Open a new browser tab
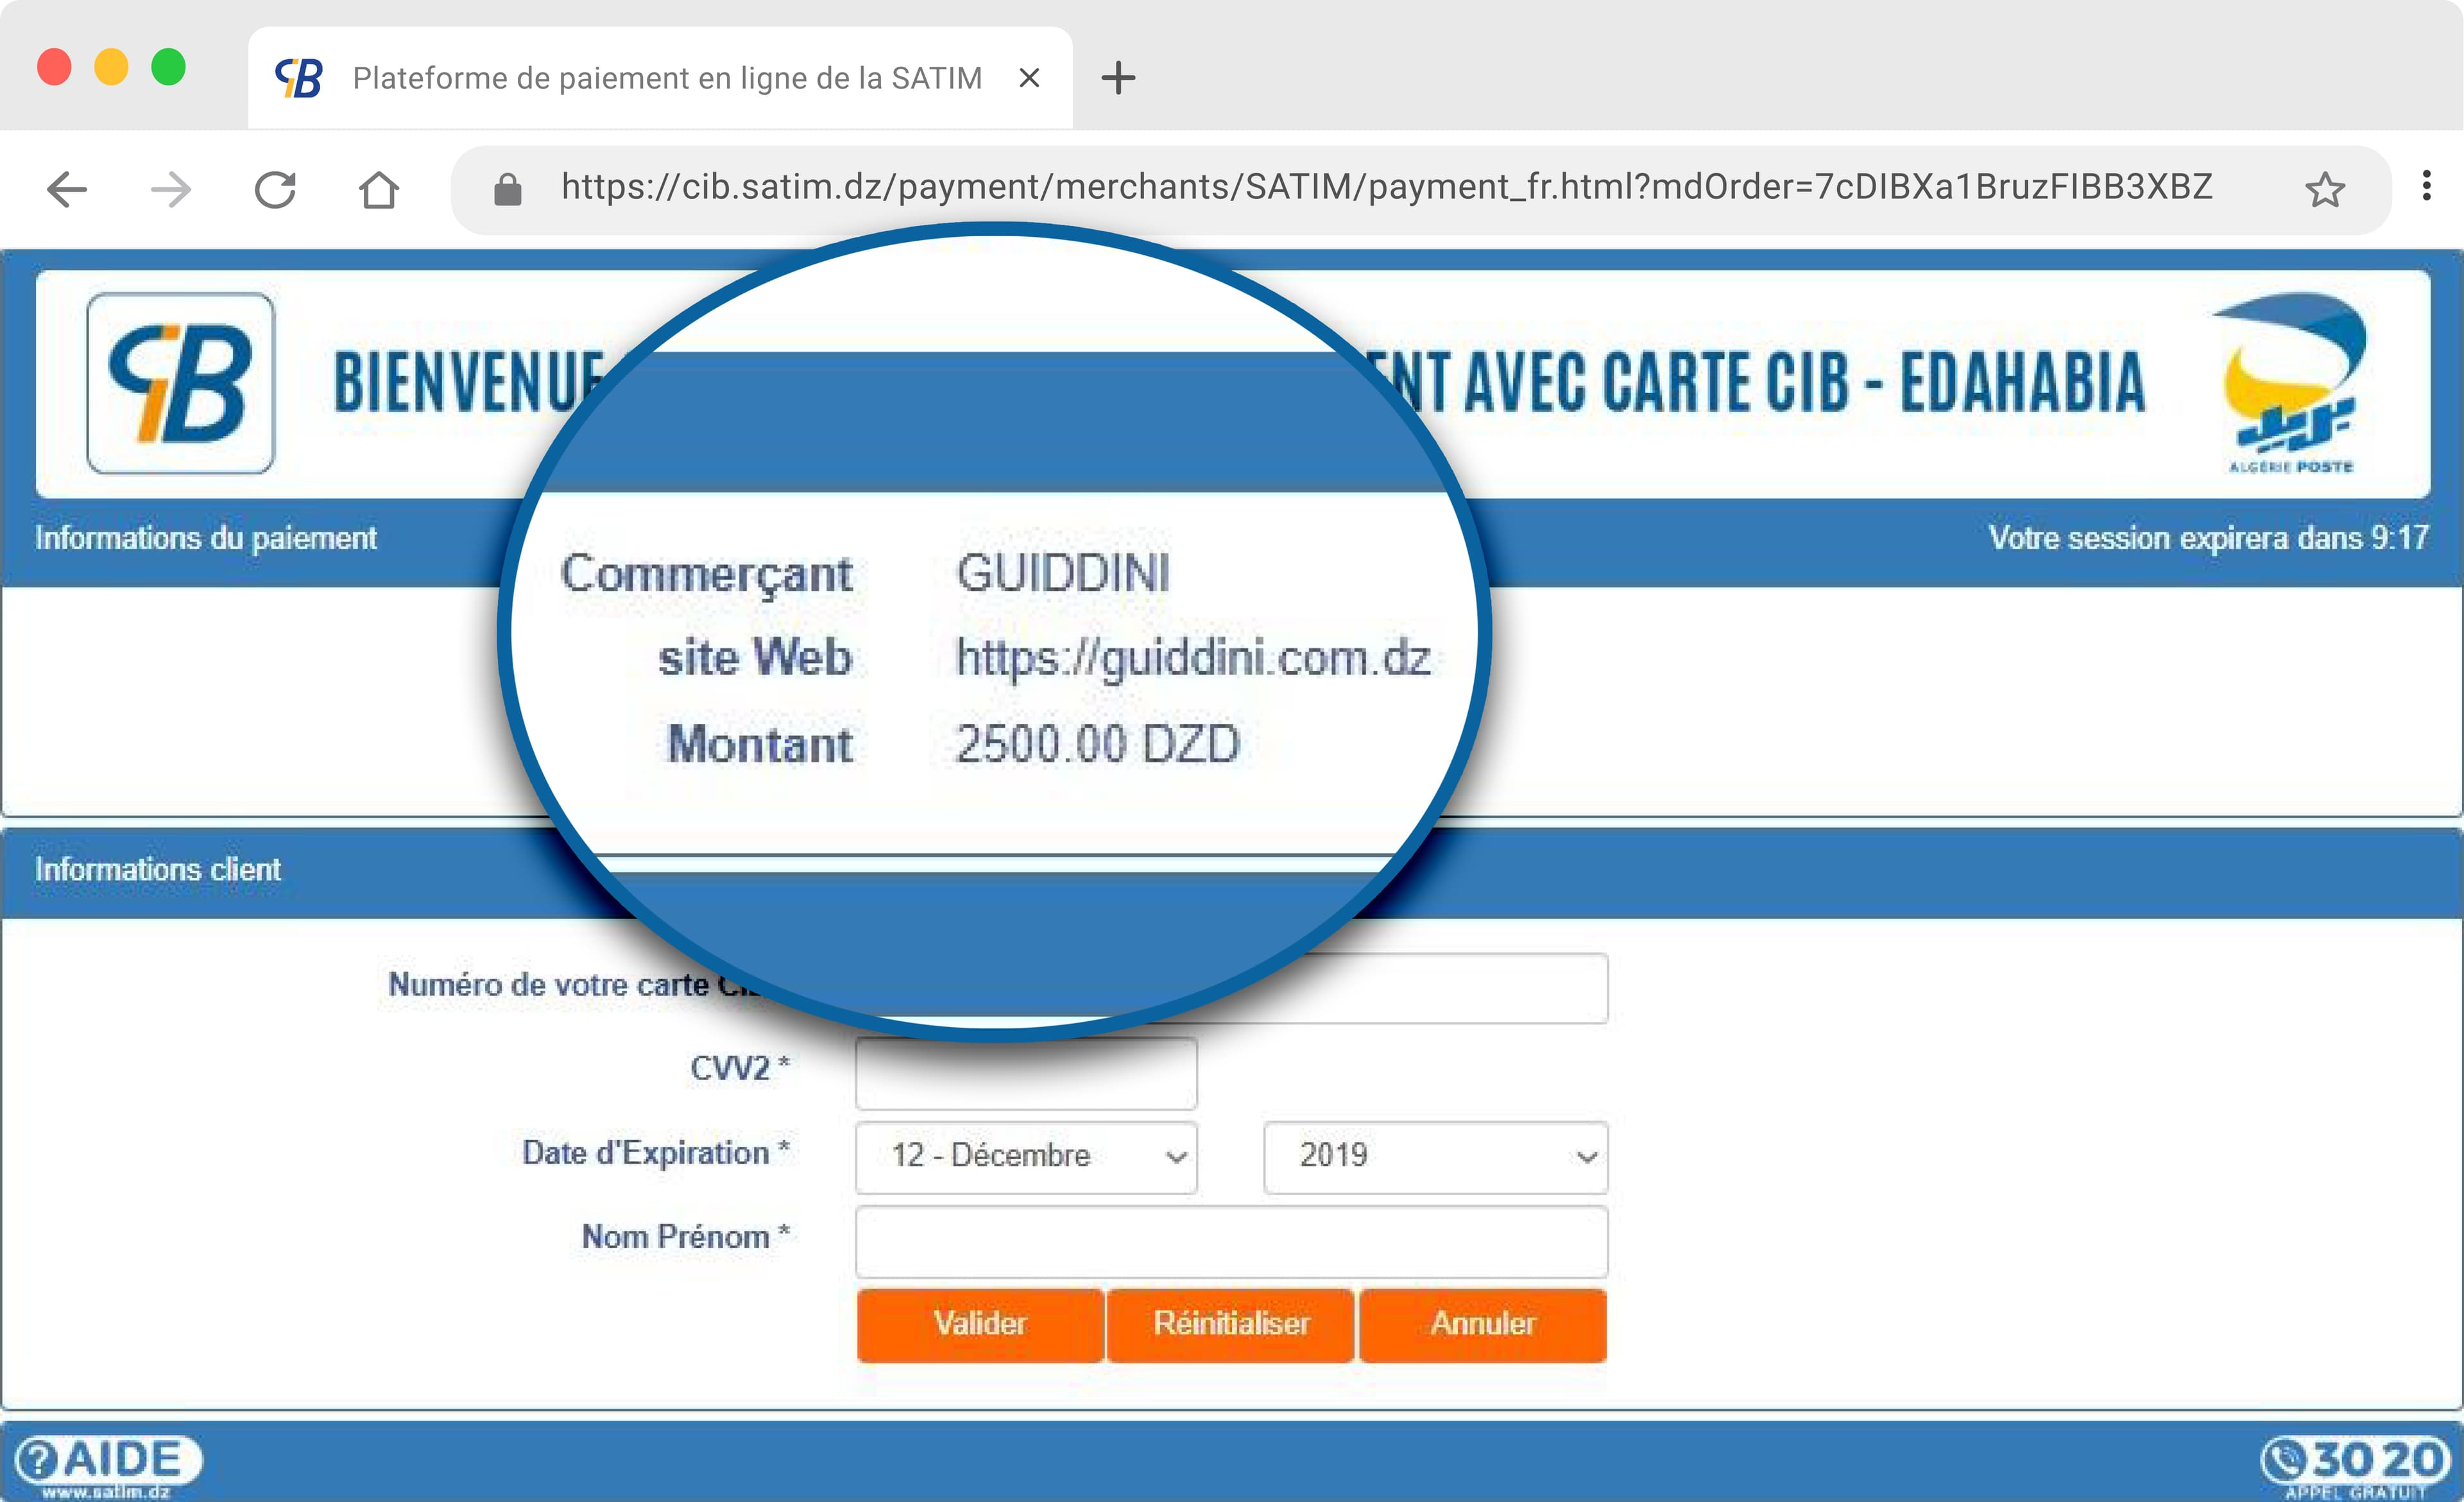The image size is (2464, 1502). [1117, 77]
